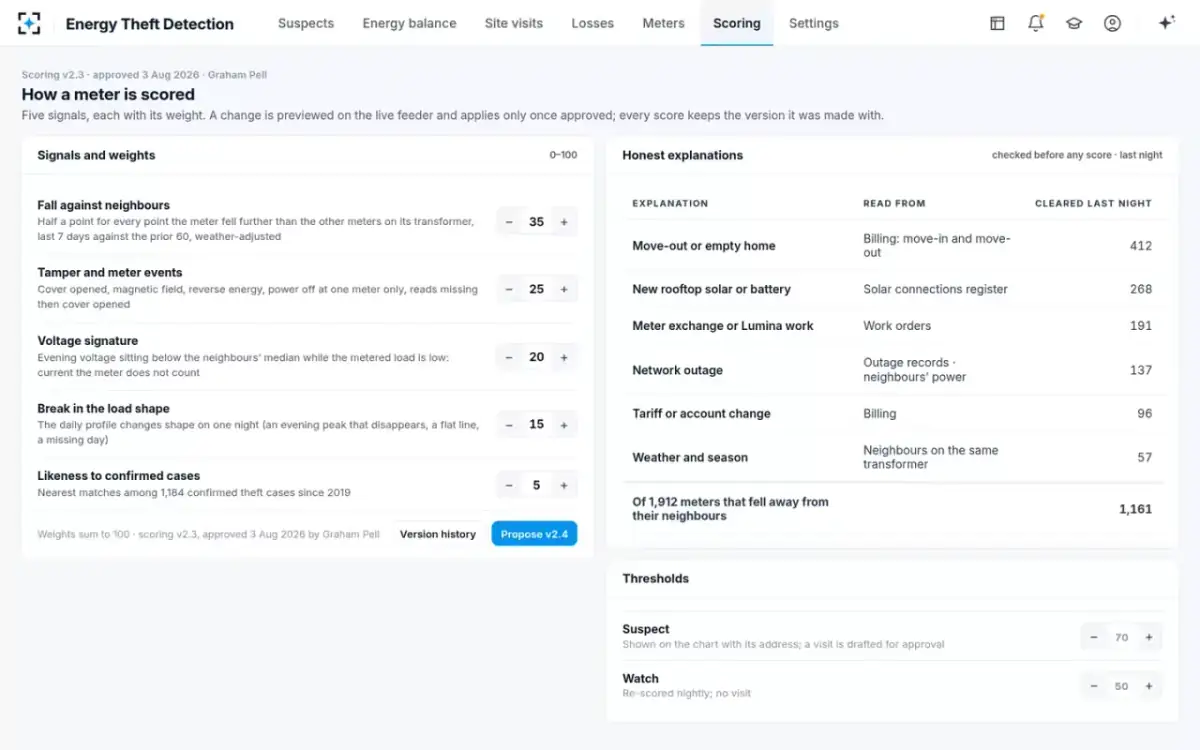The image size is (1200, 750).
Task: Open the Settings tab
Action: pos(814,23)
